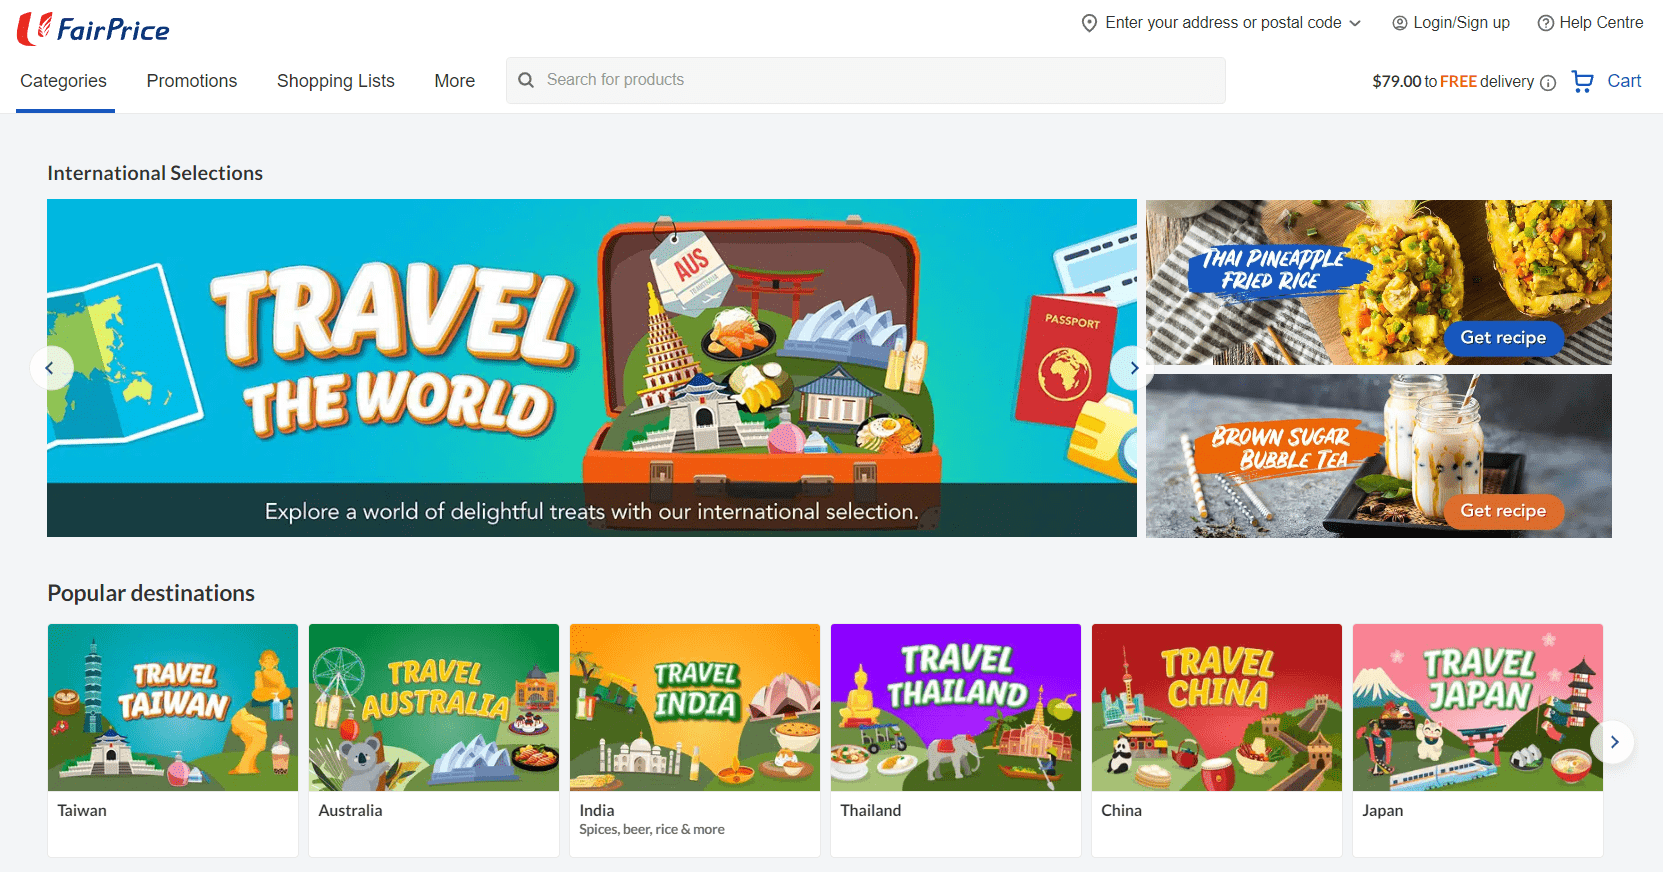Image resolution: width=1663 pixels, height=872 pixels.
Task: Open the Travel Japan destination card
Action: (1477, 738)
